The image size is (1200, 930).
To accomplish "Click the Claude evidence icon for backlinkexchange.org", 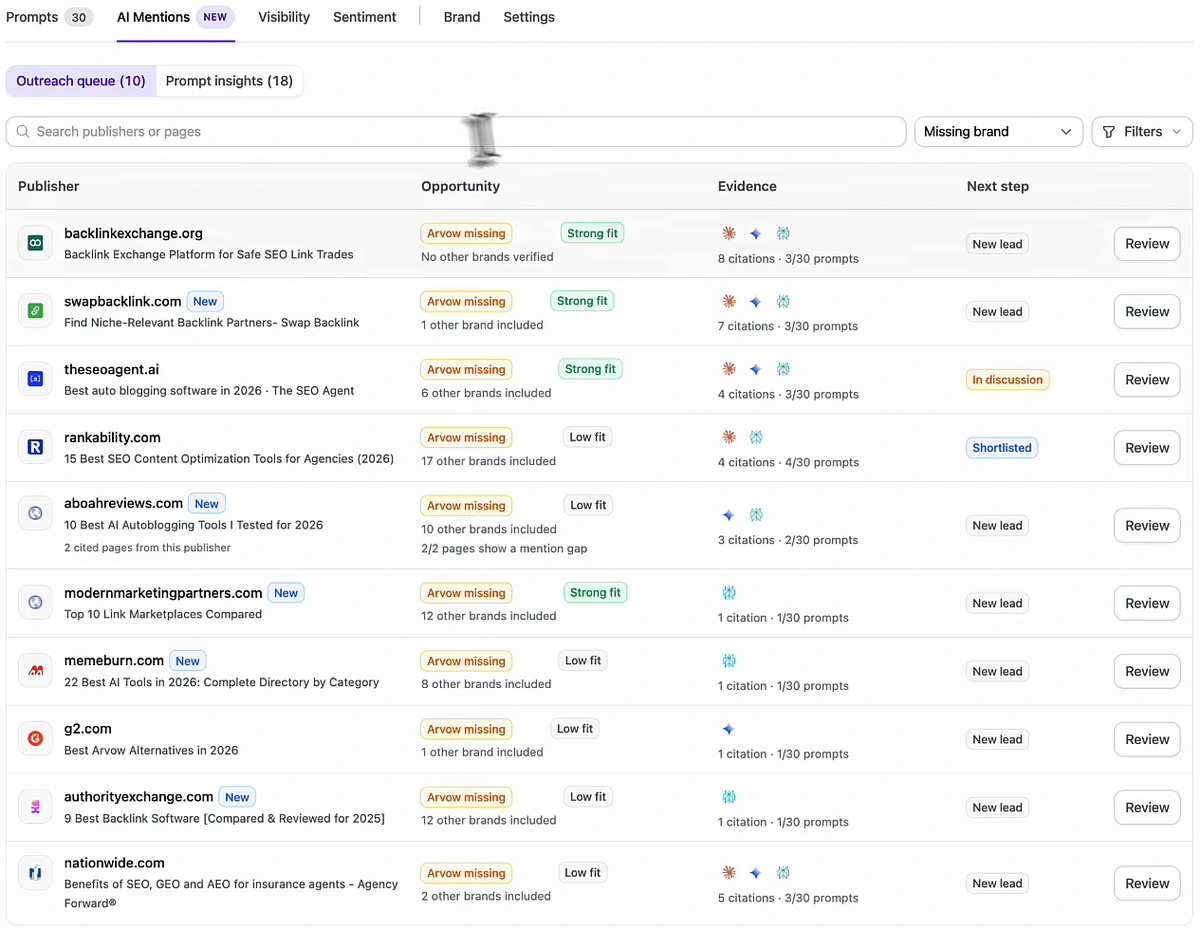I will coord(729,233).
